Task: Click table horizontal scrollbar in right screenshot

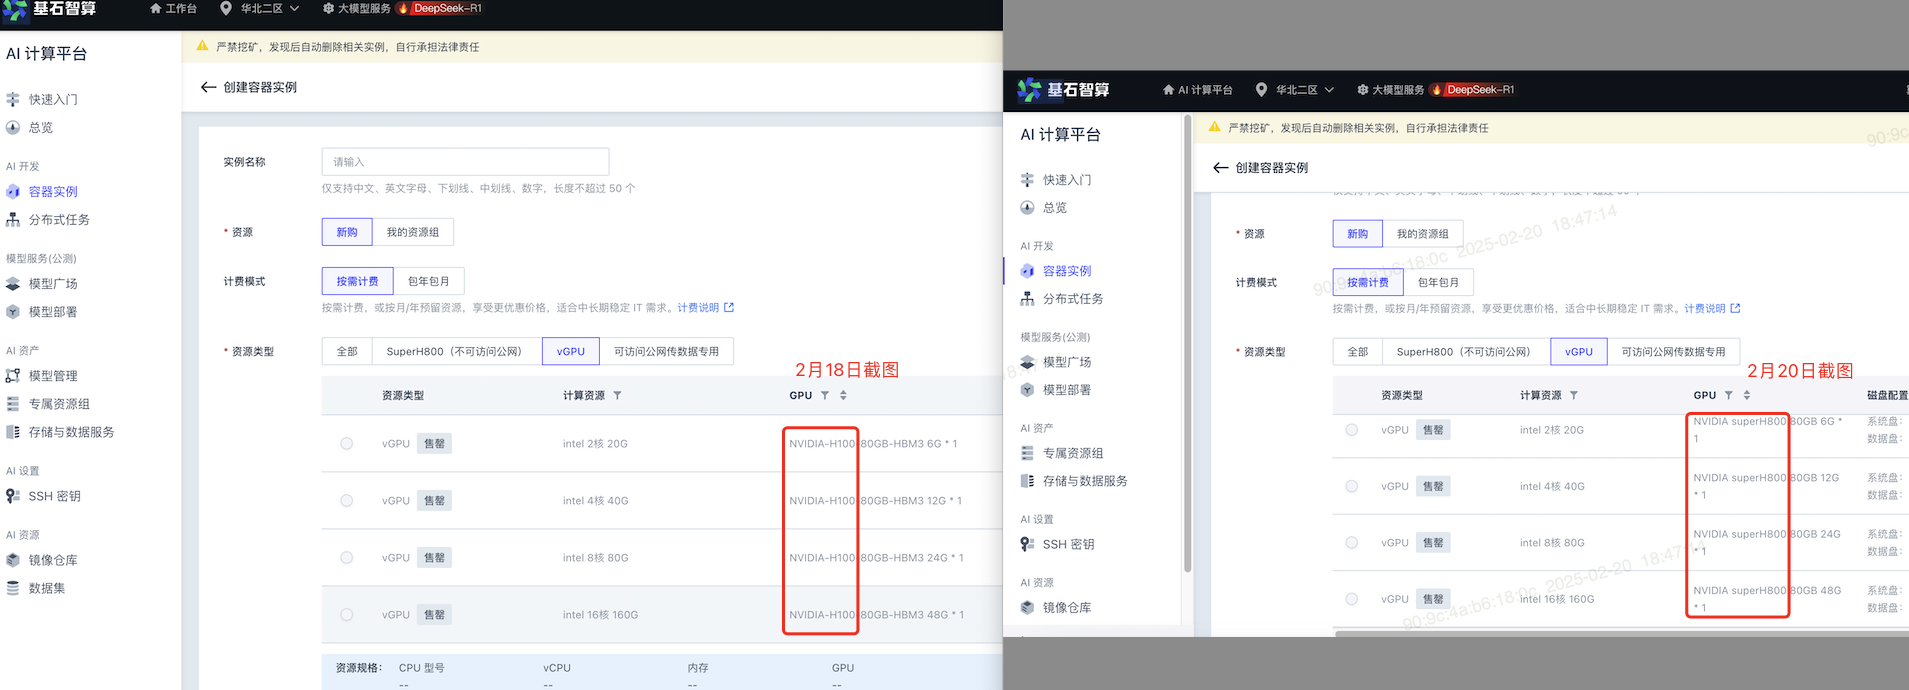Action: tap(1620, 633)
